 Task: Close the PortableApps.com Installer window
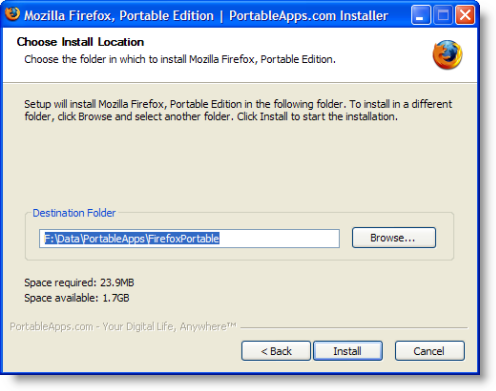465,15
